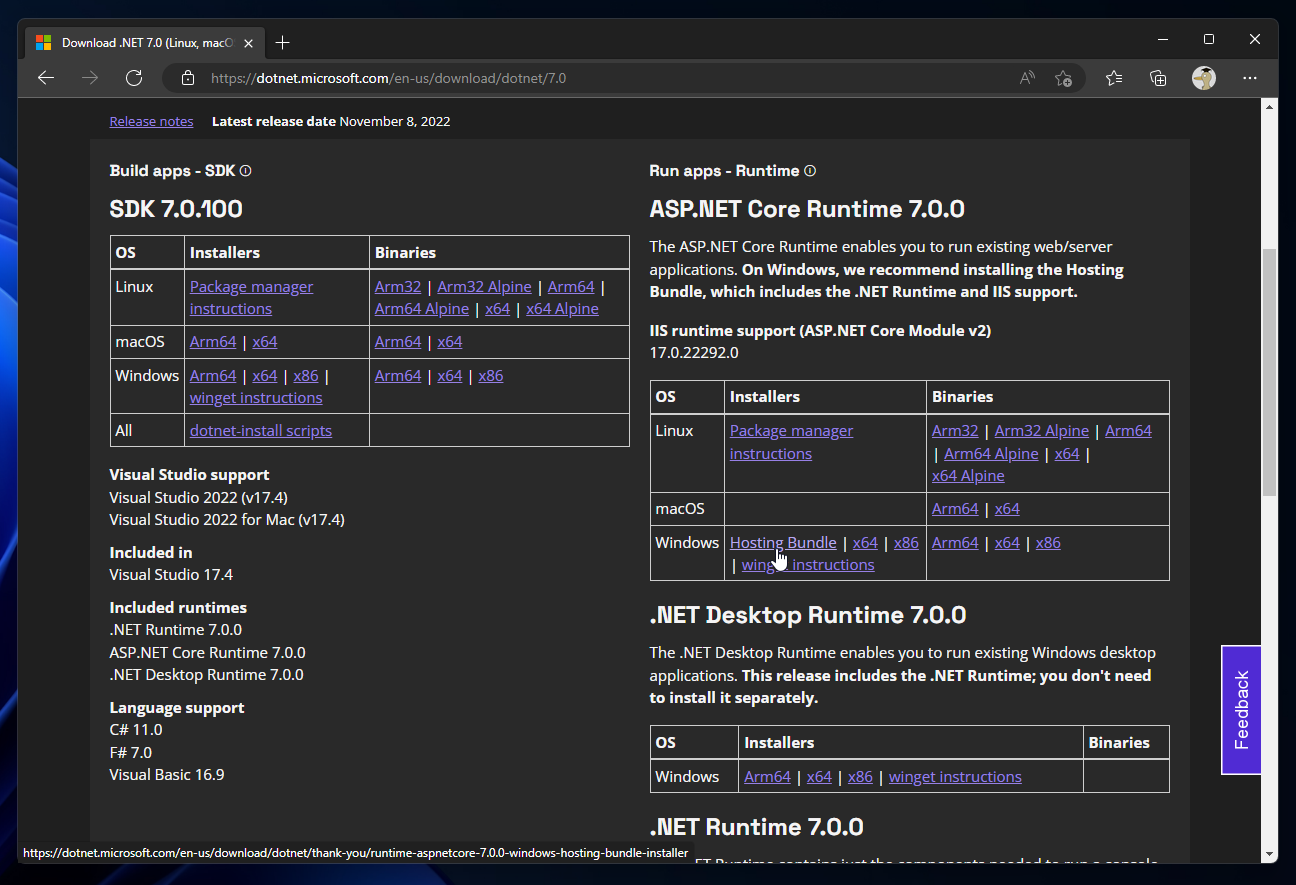This screenshot has height=885, width=1296.
Task: Click the purple Feedback button
Action: tap(1241, 710)
